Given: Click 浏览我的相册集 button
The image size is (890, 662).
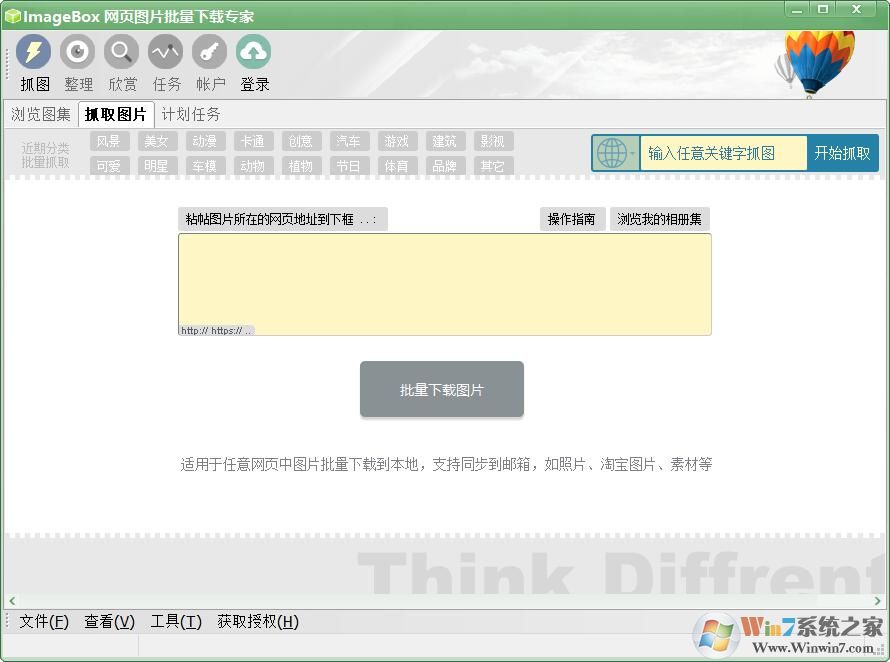Looking at the screenshot, I should 660,219.
